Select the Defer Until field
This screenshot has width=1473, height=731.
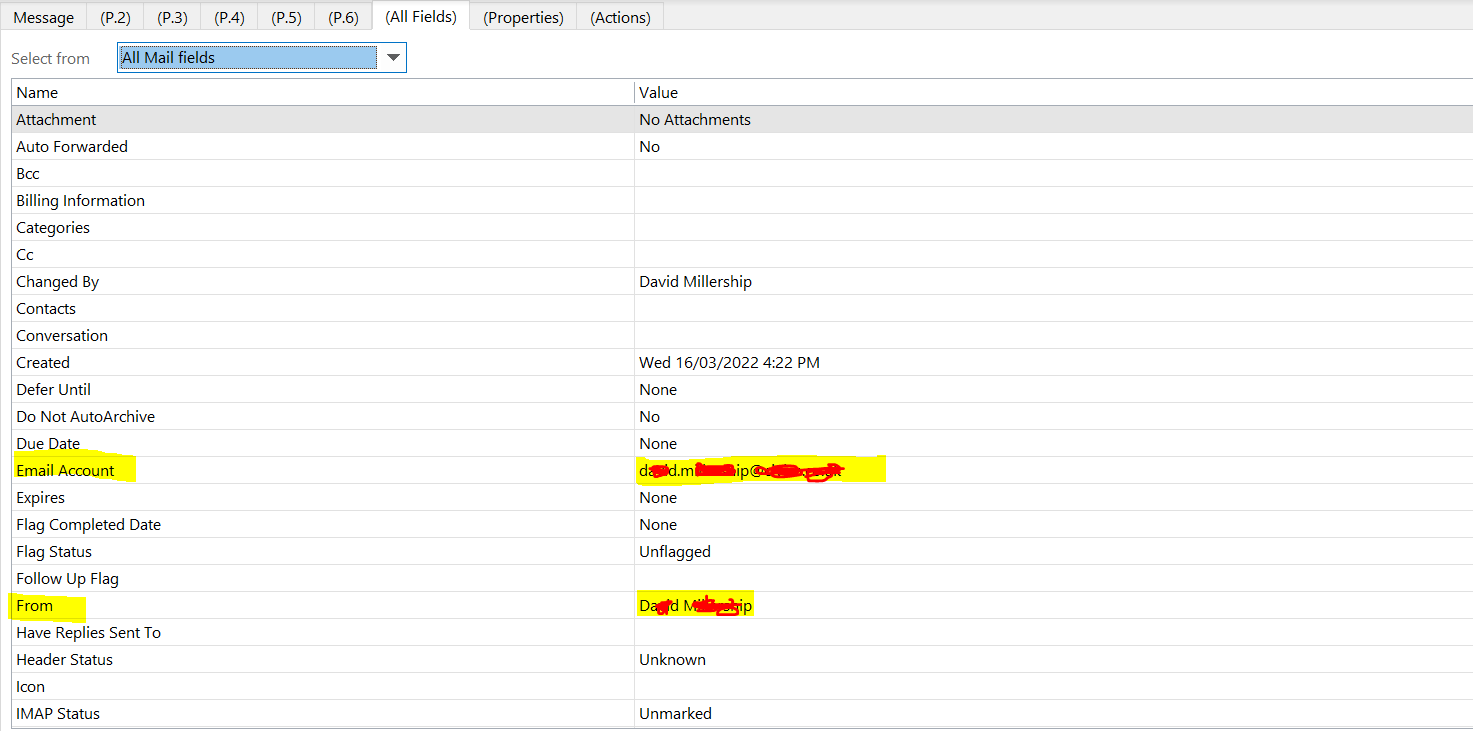(53, 389)
